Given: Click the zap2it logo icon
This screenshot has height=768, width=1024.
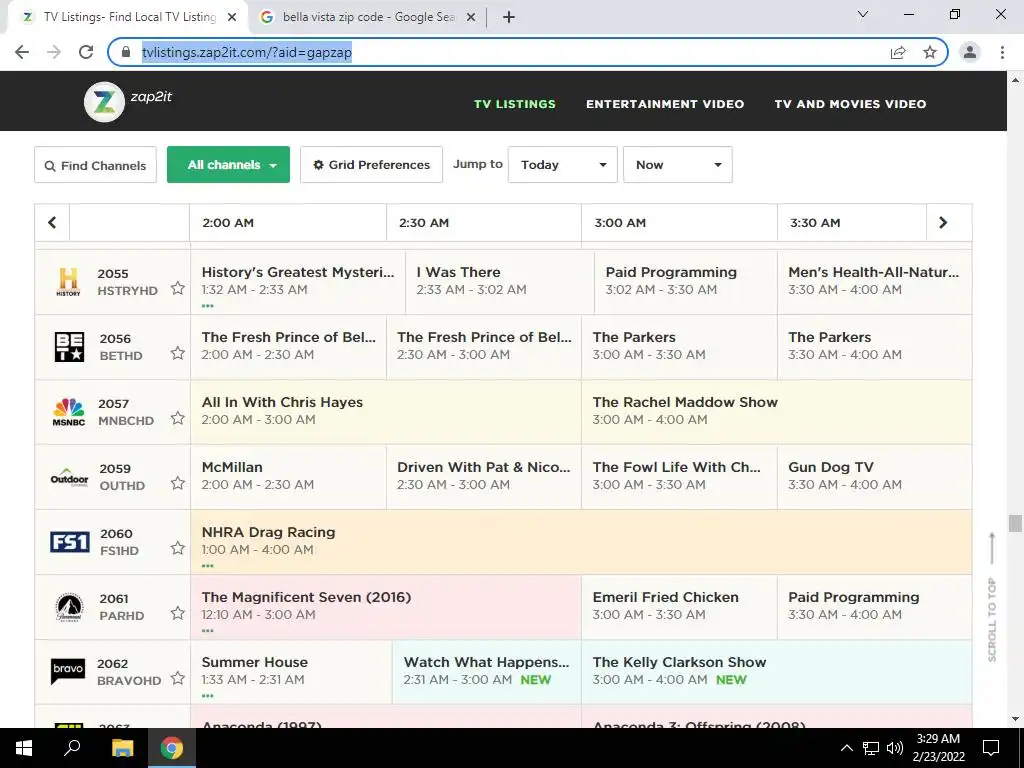Looking at the screenshot, I should 104,102.
